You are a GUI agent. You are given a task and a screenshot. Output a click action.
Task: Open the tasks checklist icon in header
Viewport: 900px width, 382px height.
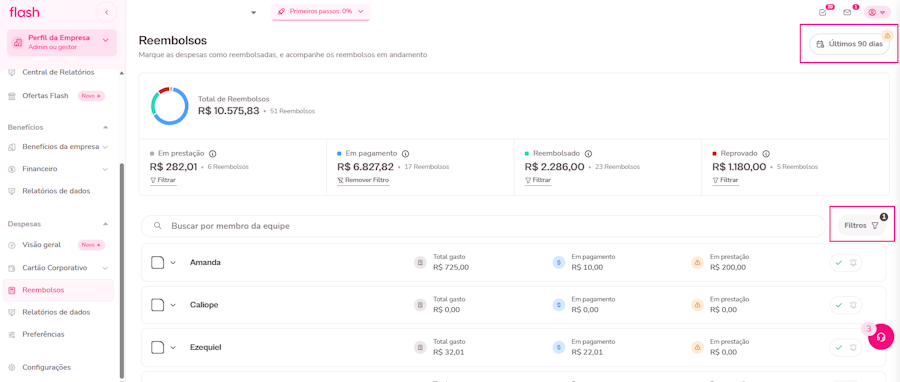(x=823, y=12)
